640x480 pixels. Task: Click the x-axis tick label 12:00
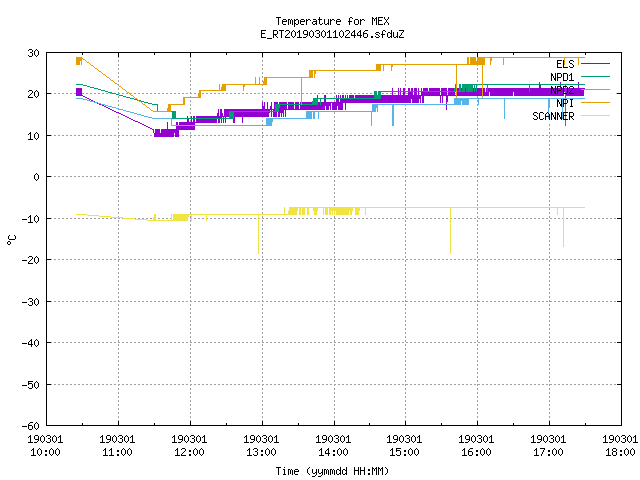click(189, 452)
